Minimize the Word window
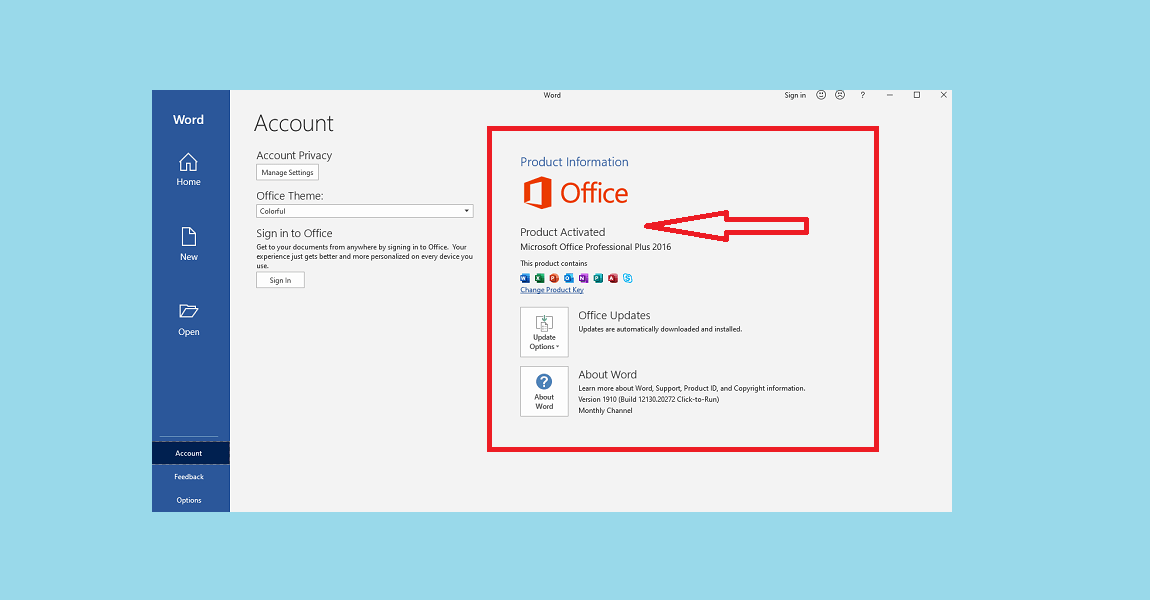This screenshot has height=600, width=1150. click(890, 95)
